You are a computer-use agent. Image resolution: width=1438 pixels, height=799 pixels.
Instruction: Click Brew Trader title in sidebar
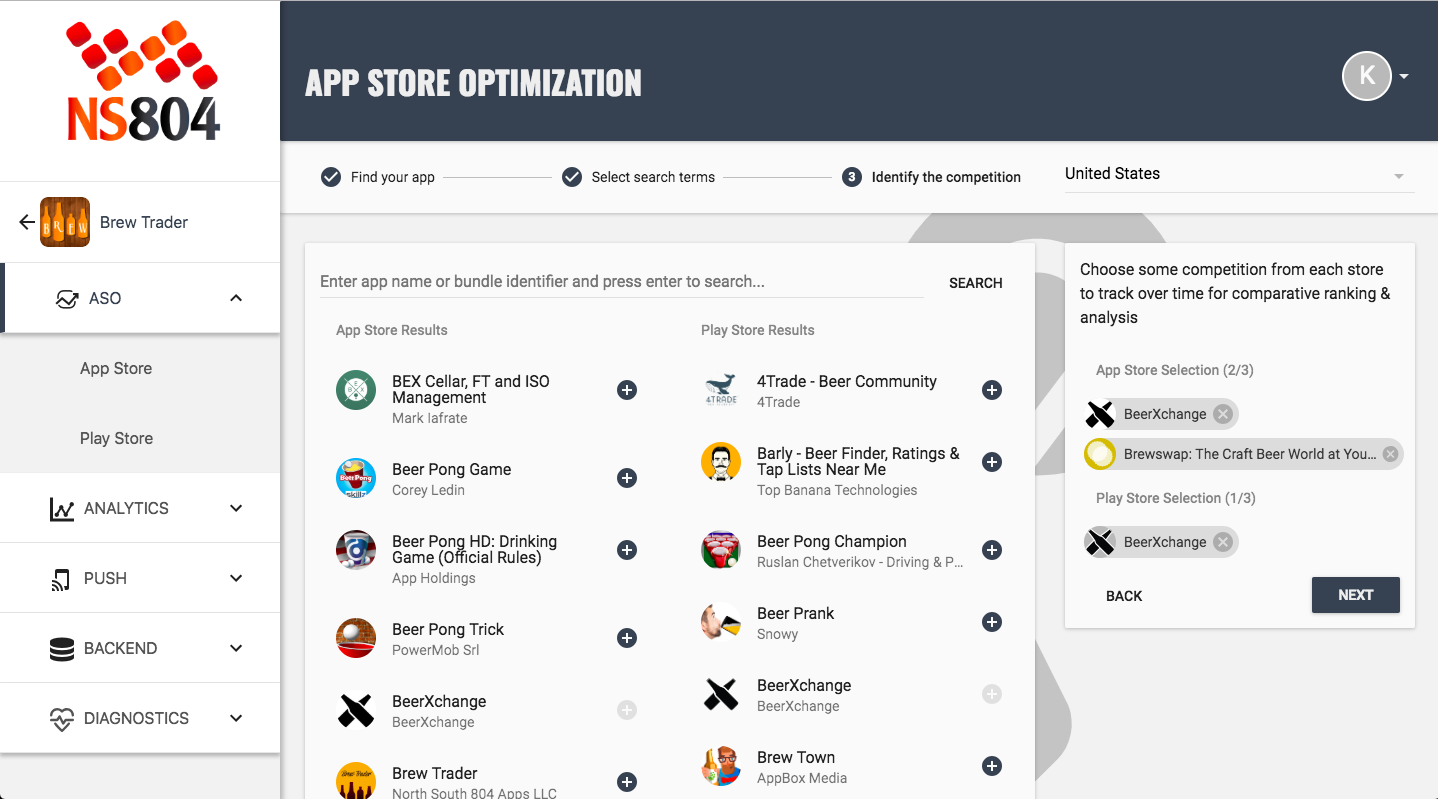point(144,222)
